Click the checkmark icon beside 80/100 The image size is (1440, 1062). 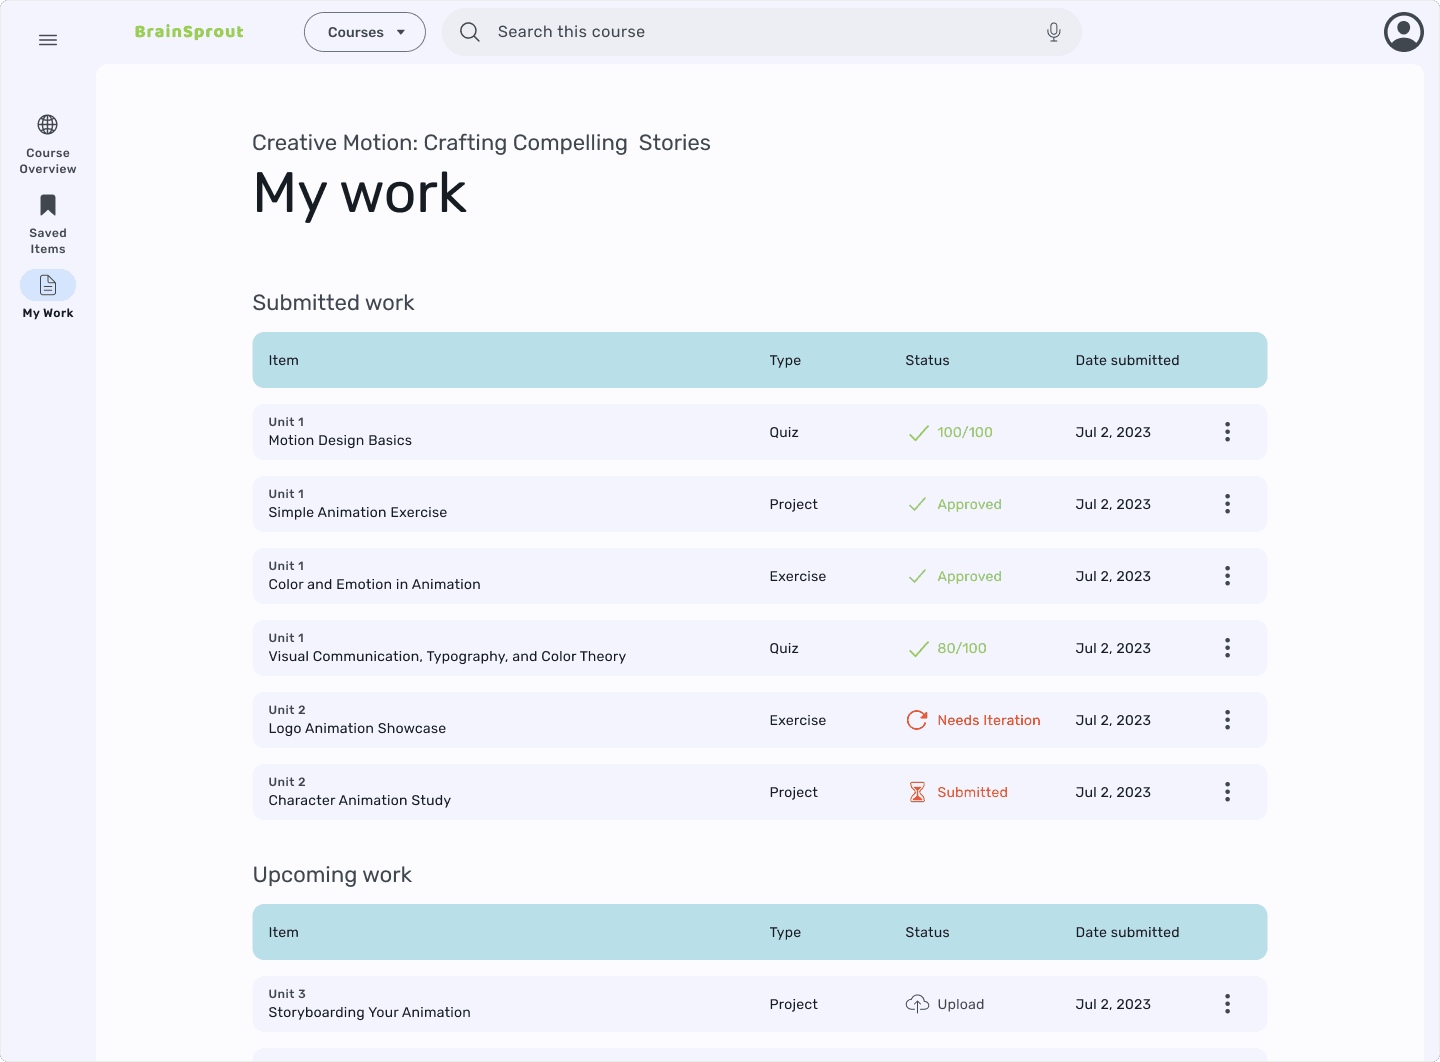[x=918, y=649]
